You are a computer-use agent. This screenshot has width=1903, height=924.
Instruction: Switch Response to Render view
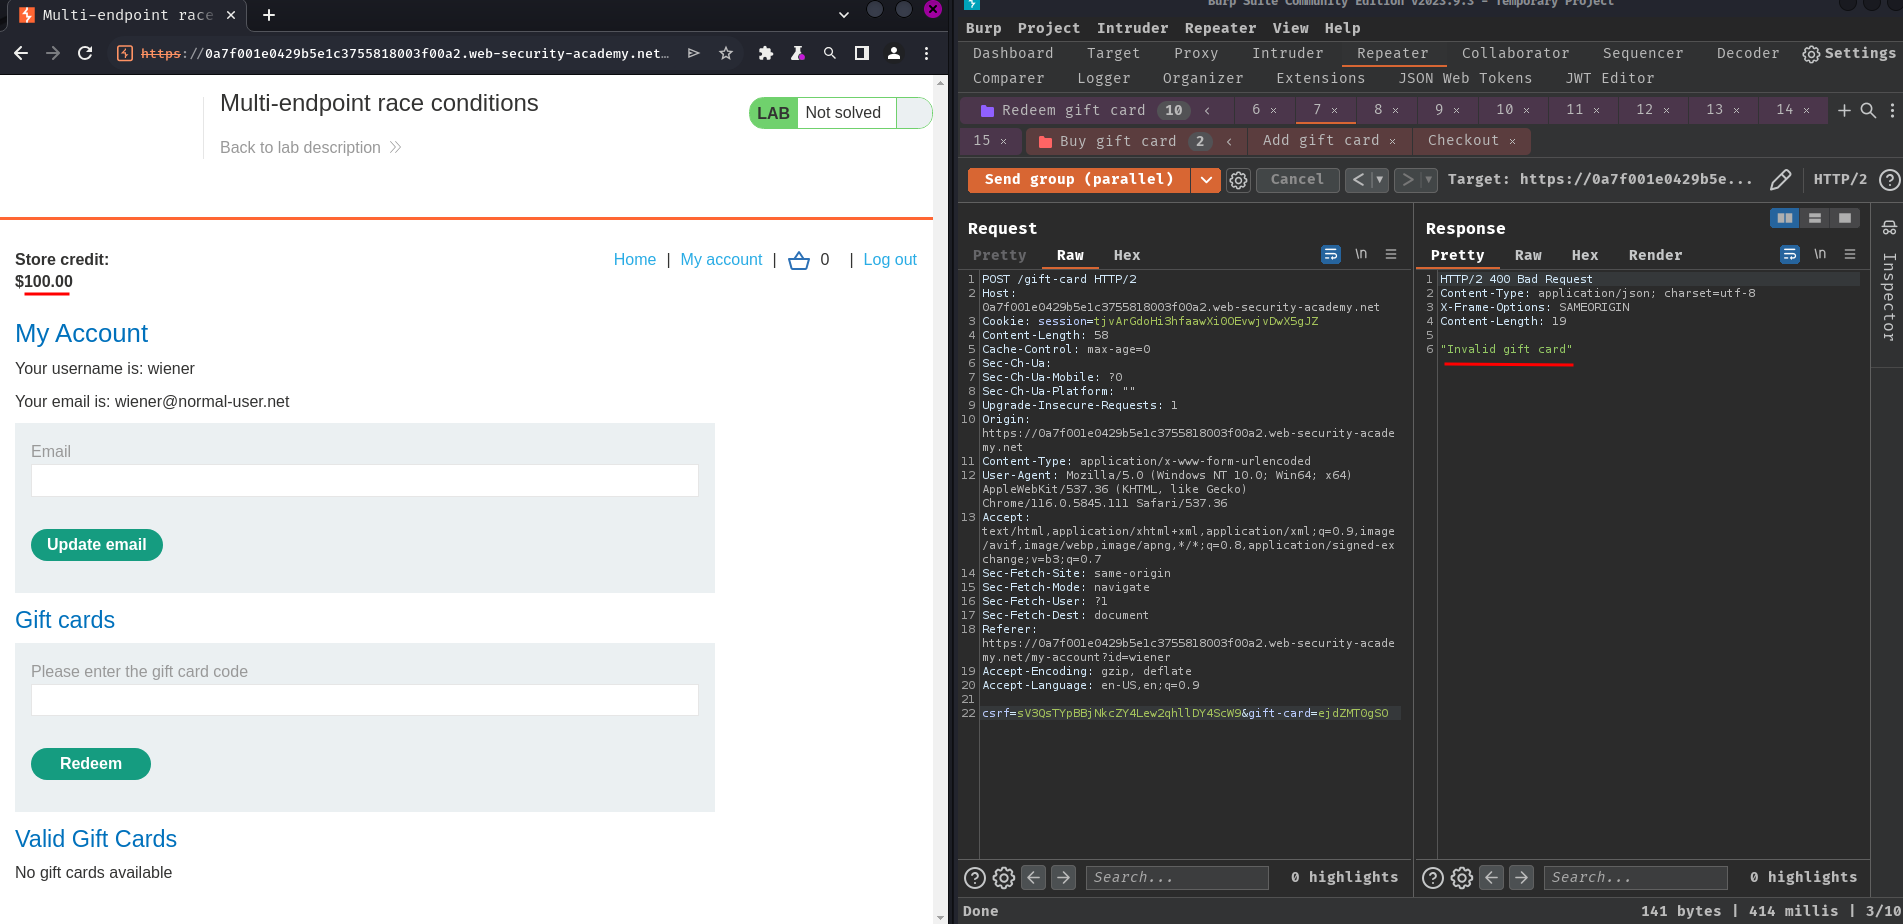tap(1655, 255)
